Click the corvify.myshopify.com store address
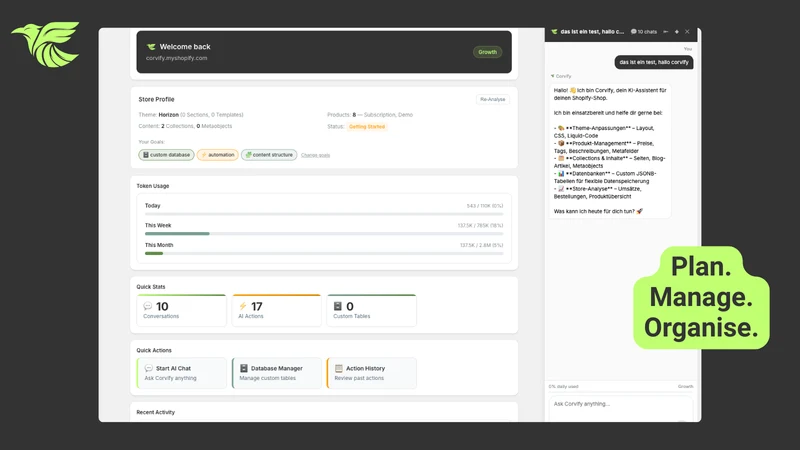The image size is (800, 450). click(x=177, y=58)
